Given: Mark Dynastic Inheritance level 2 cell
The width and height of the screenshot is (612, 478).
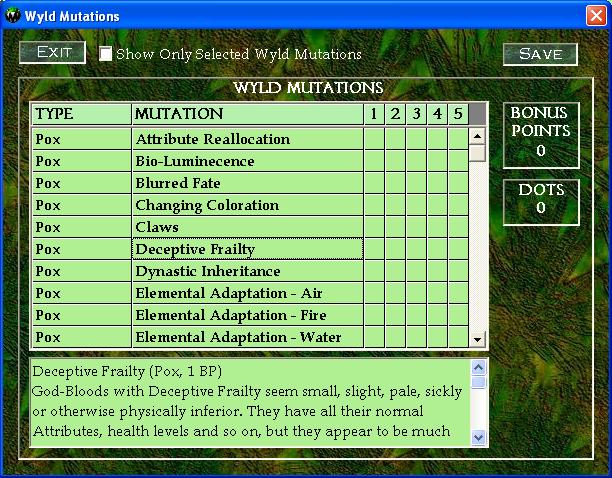Looking at the screenshot, I should click(x=395, y=271).
